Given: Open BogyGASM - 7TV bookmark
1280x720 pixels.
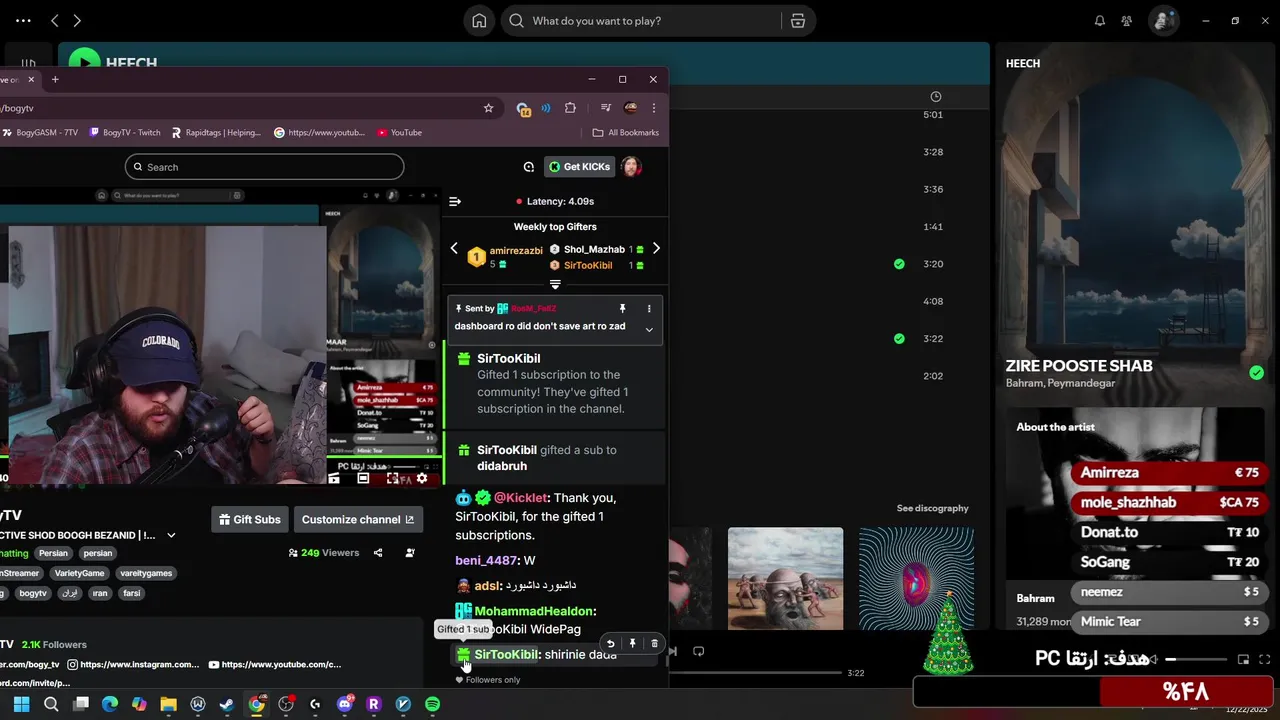Looking at the screenshot, I should click(x=40, y=132).
